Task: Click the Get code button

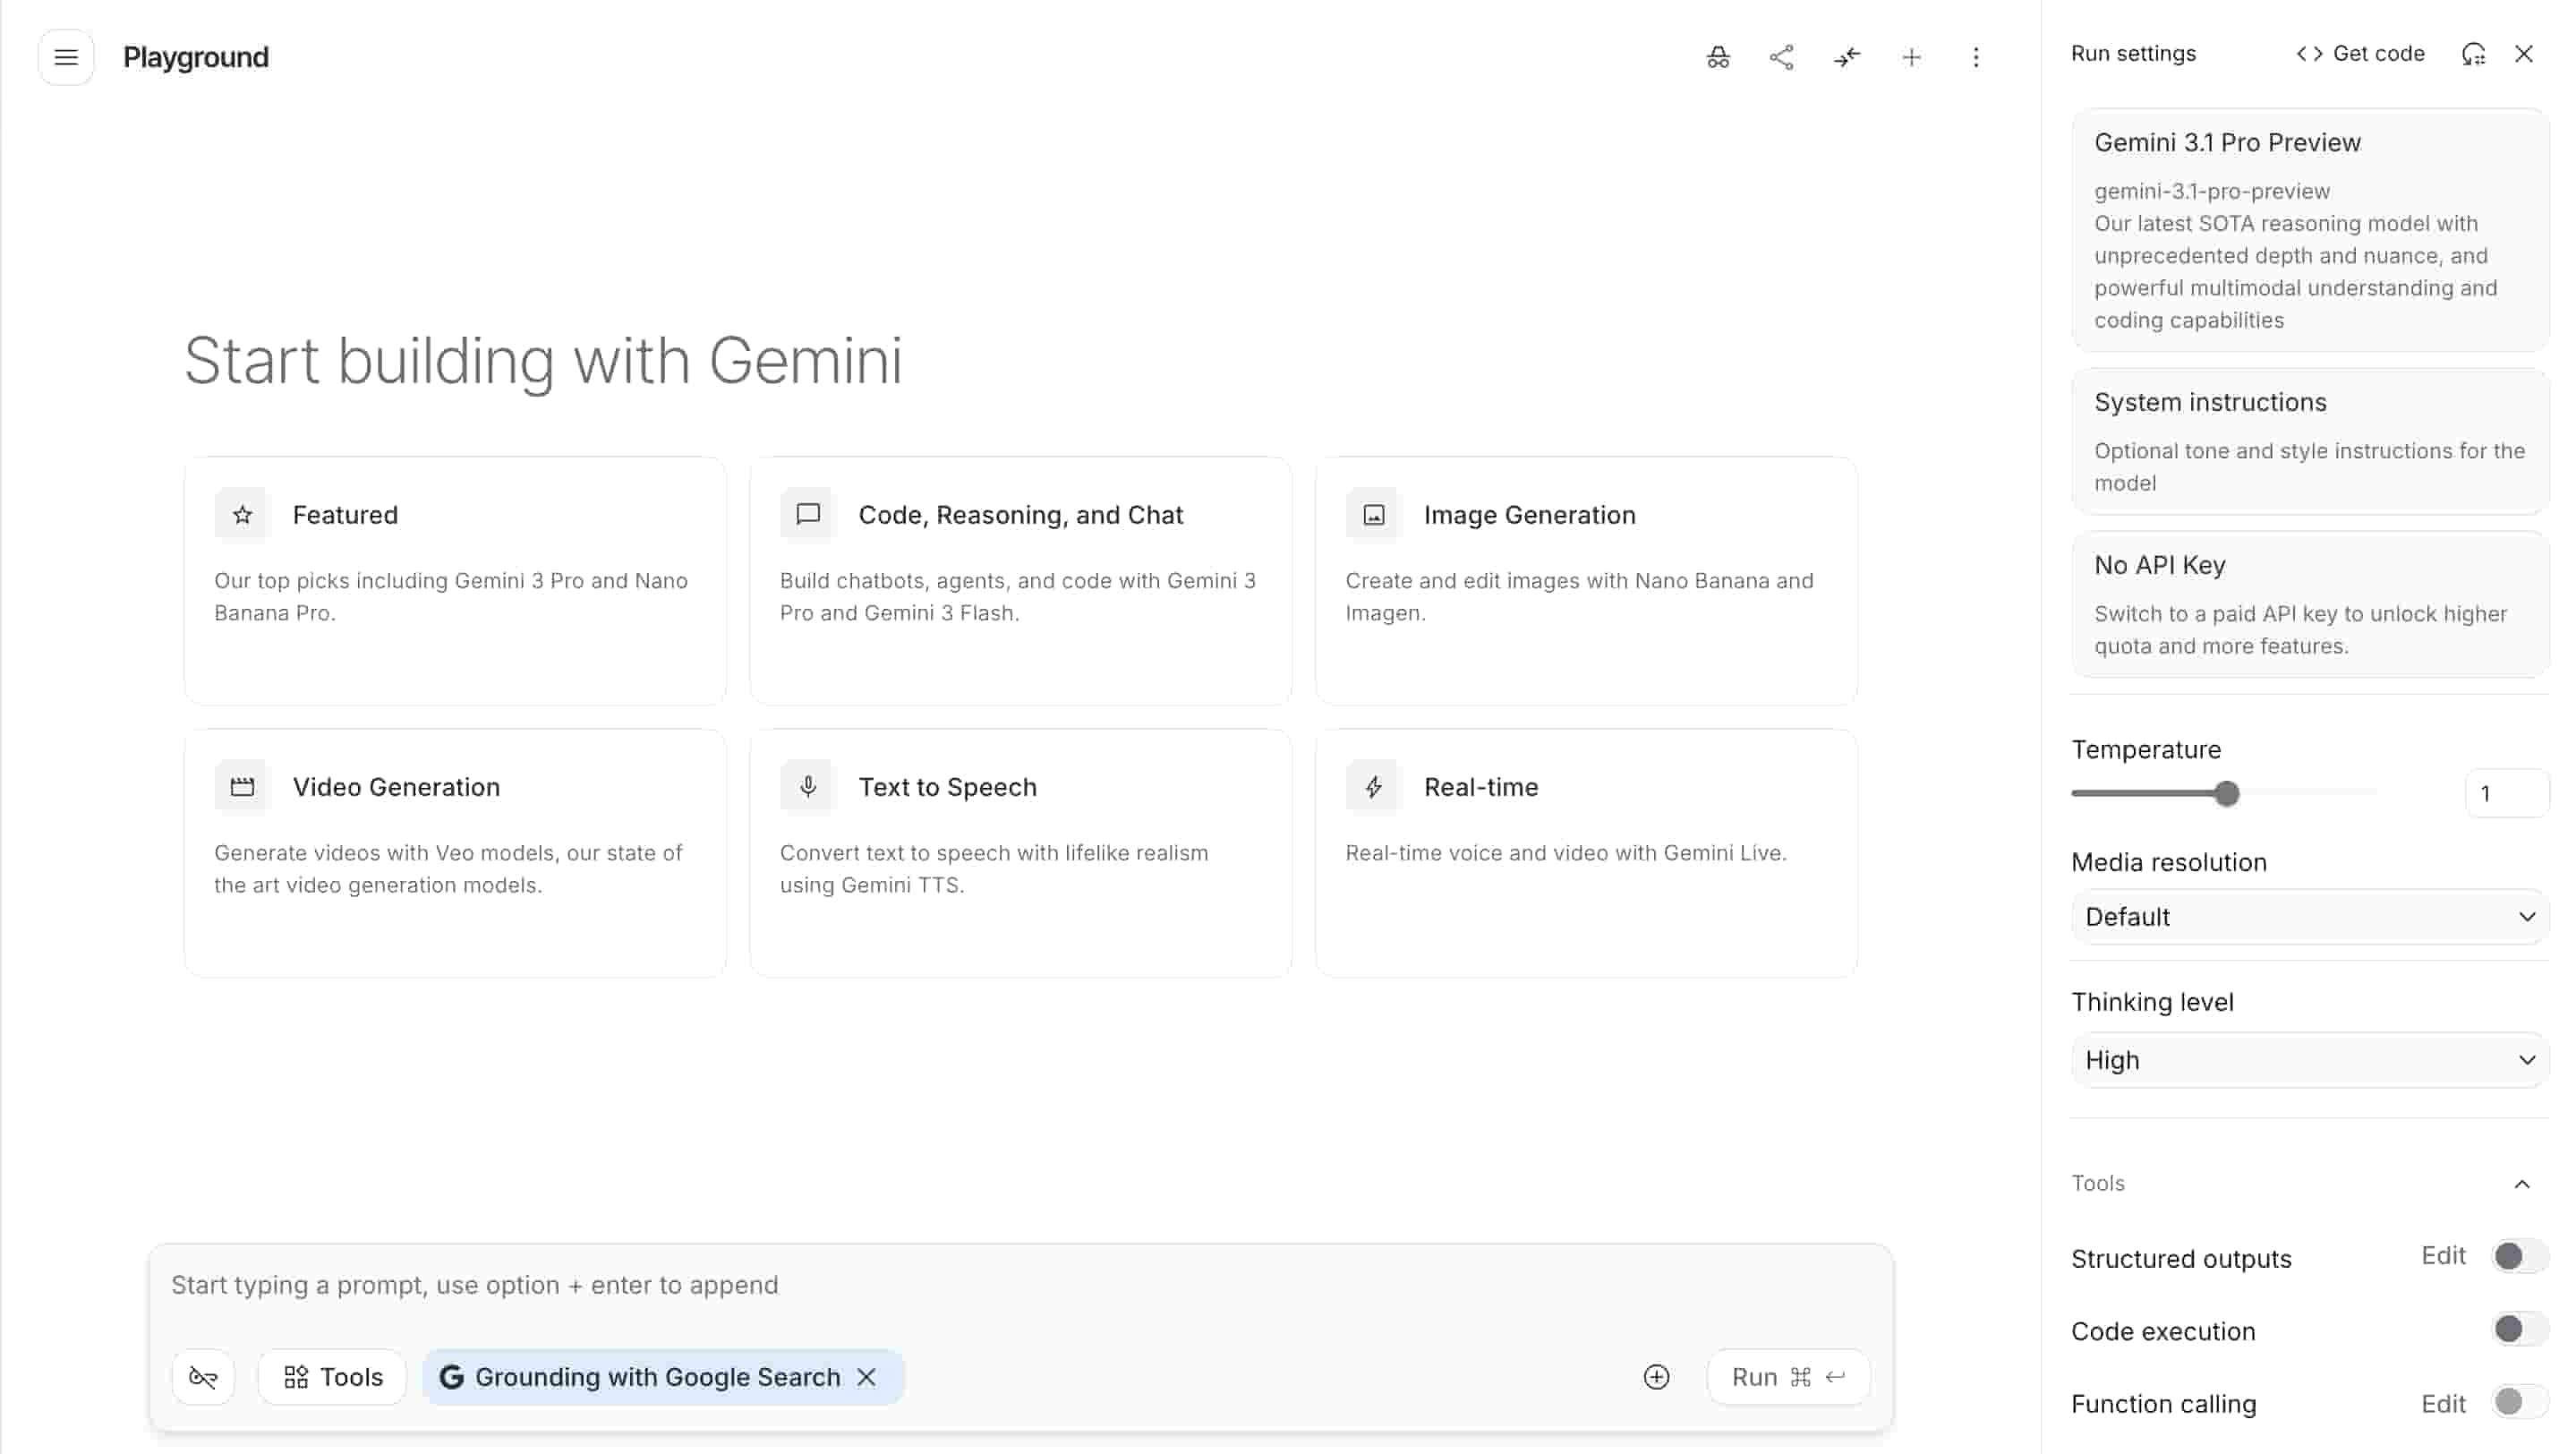Action: (2360, 54)
